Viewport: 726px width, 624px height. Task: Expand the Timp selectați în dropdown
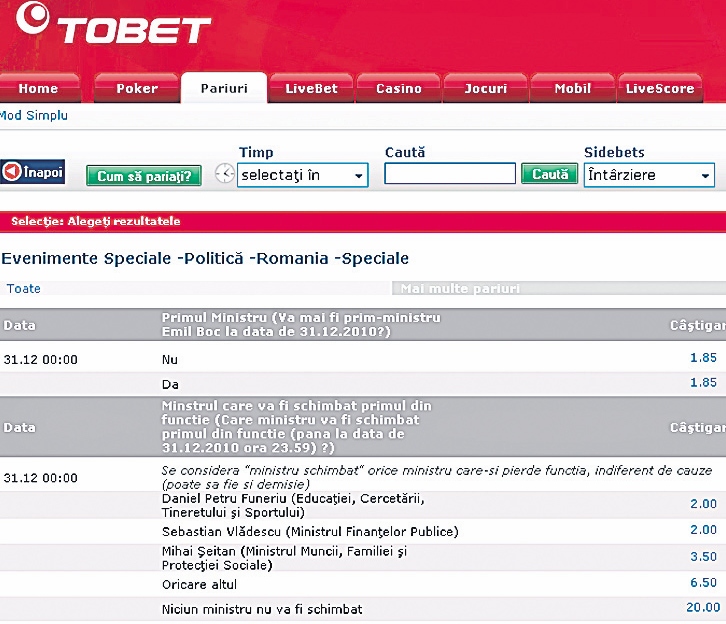[302, 175]
